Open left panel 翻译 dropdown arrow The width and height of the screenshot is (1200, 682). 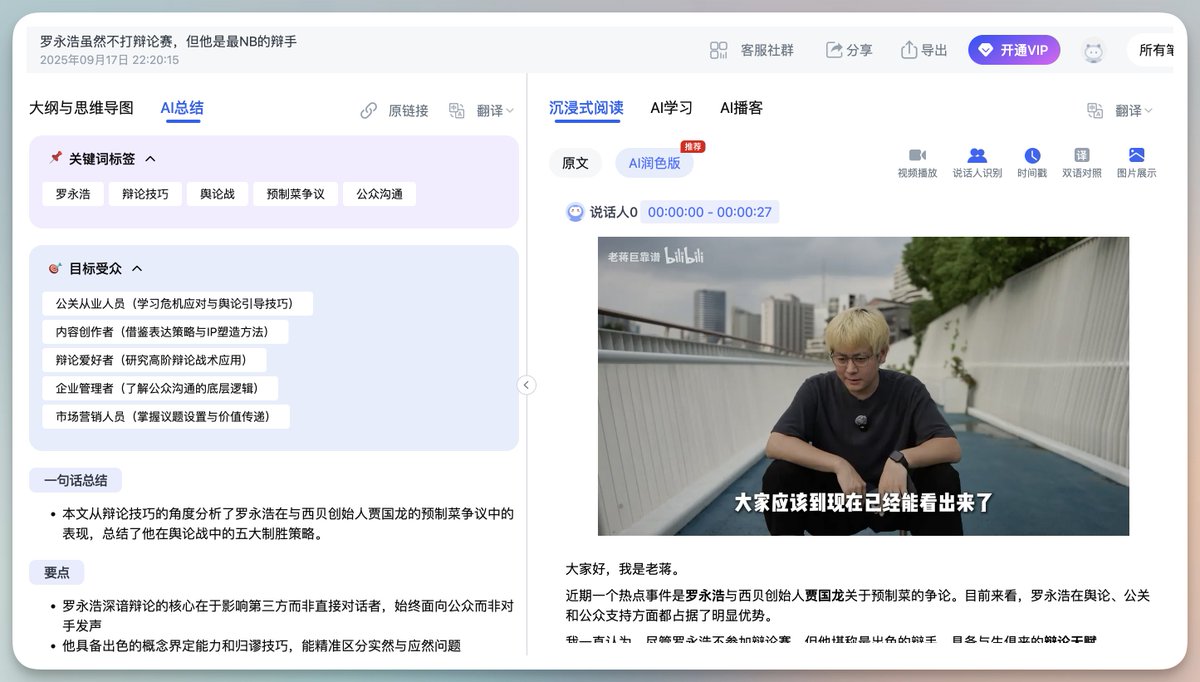click(x=510, y=111)
